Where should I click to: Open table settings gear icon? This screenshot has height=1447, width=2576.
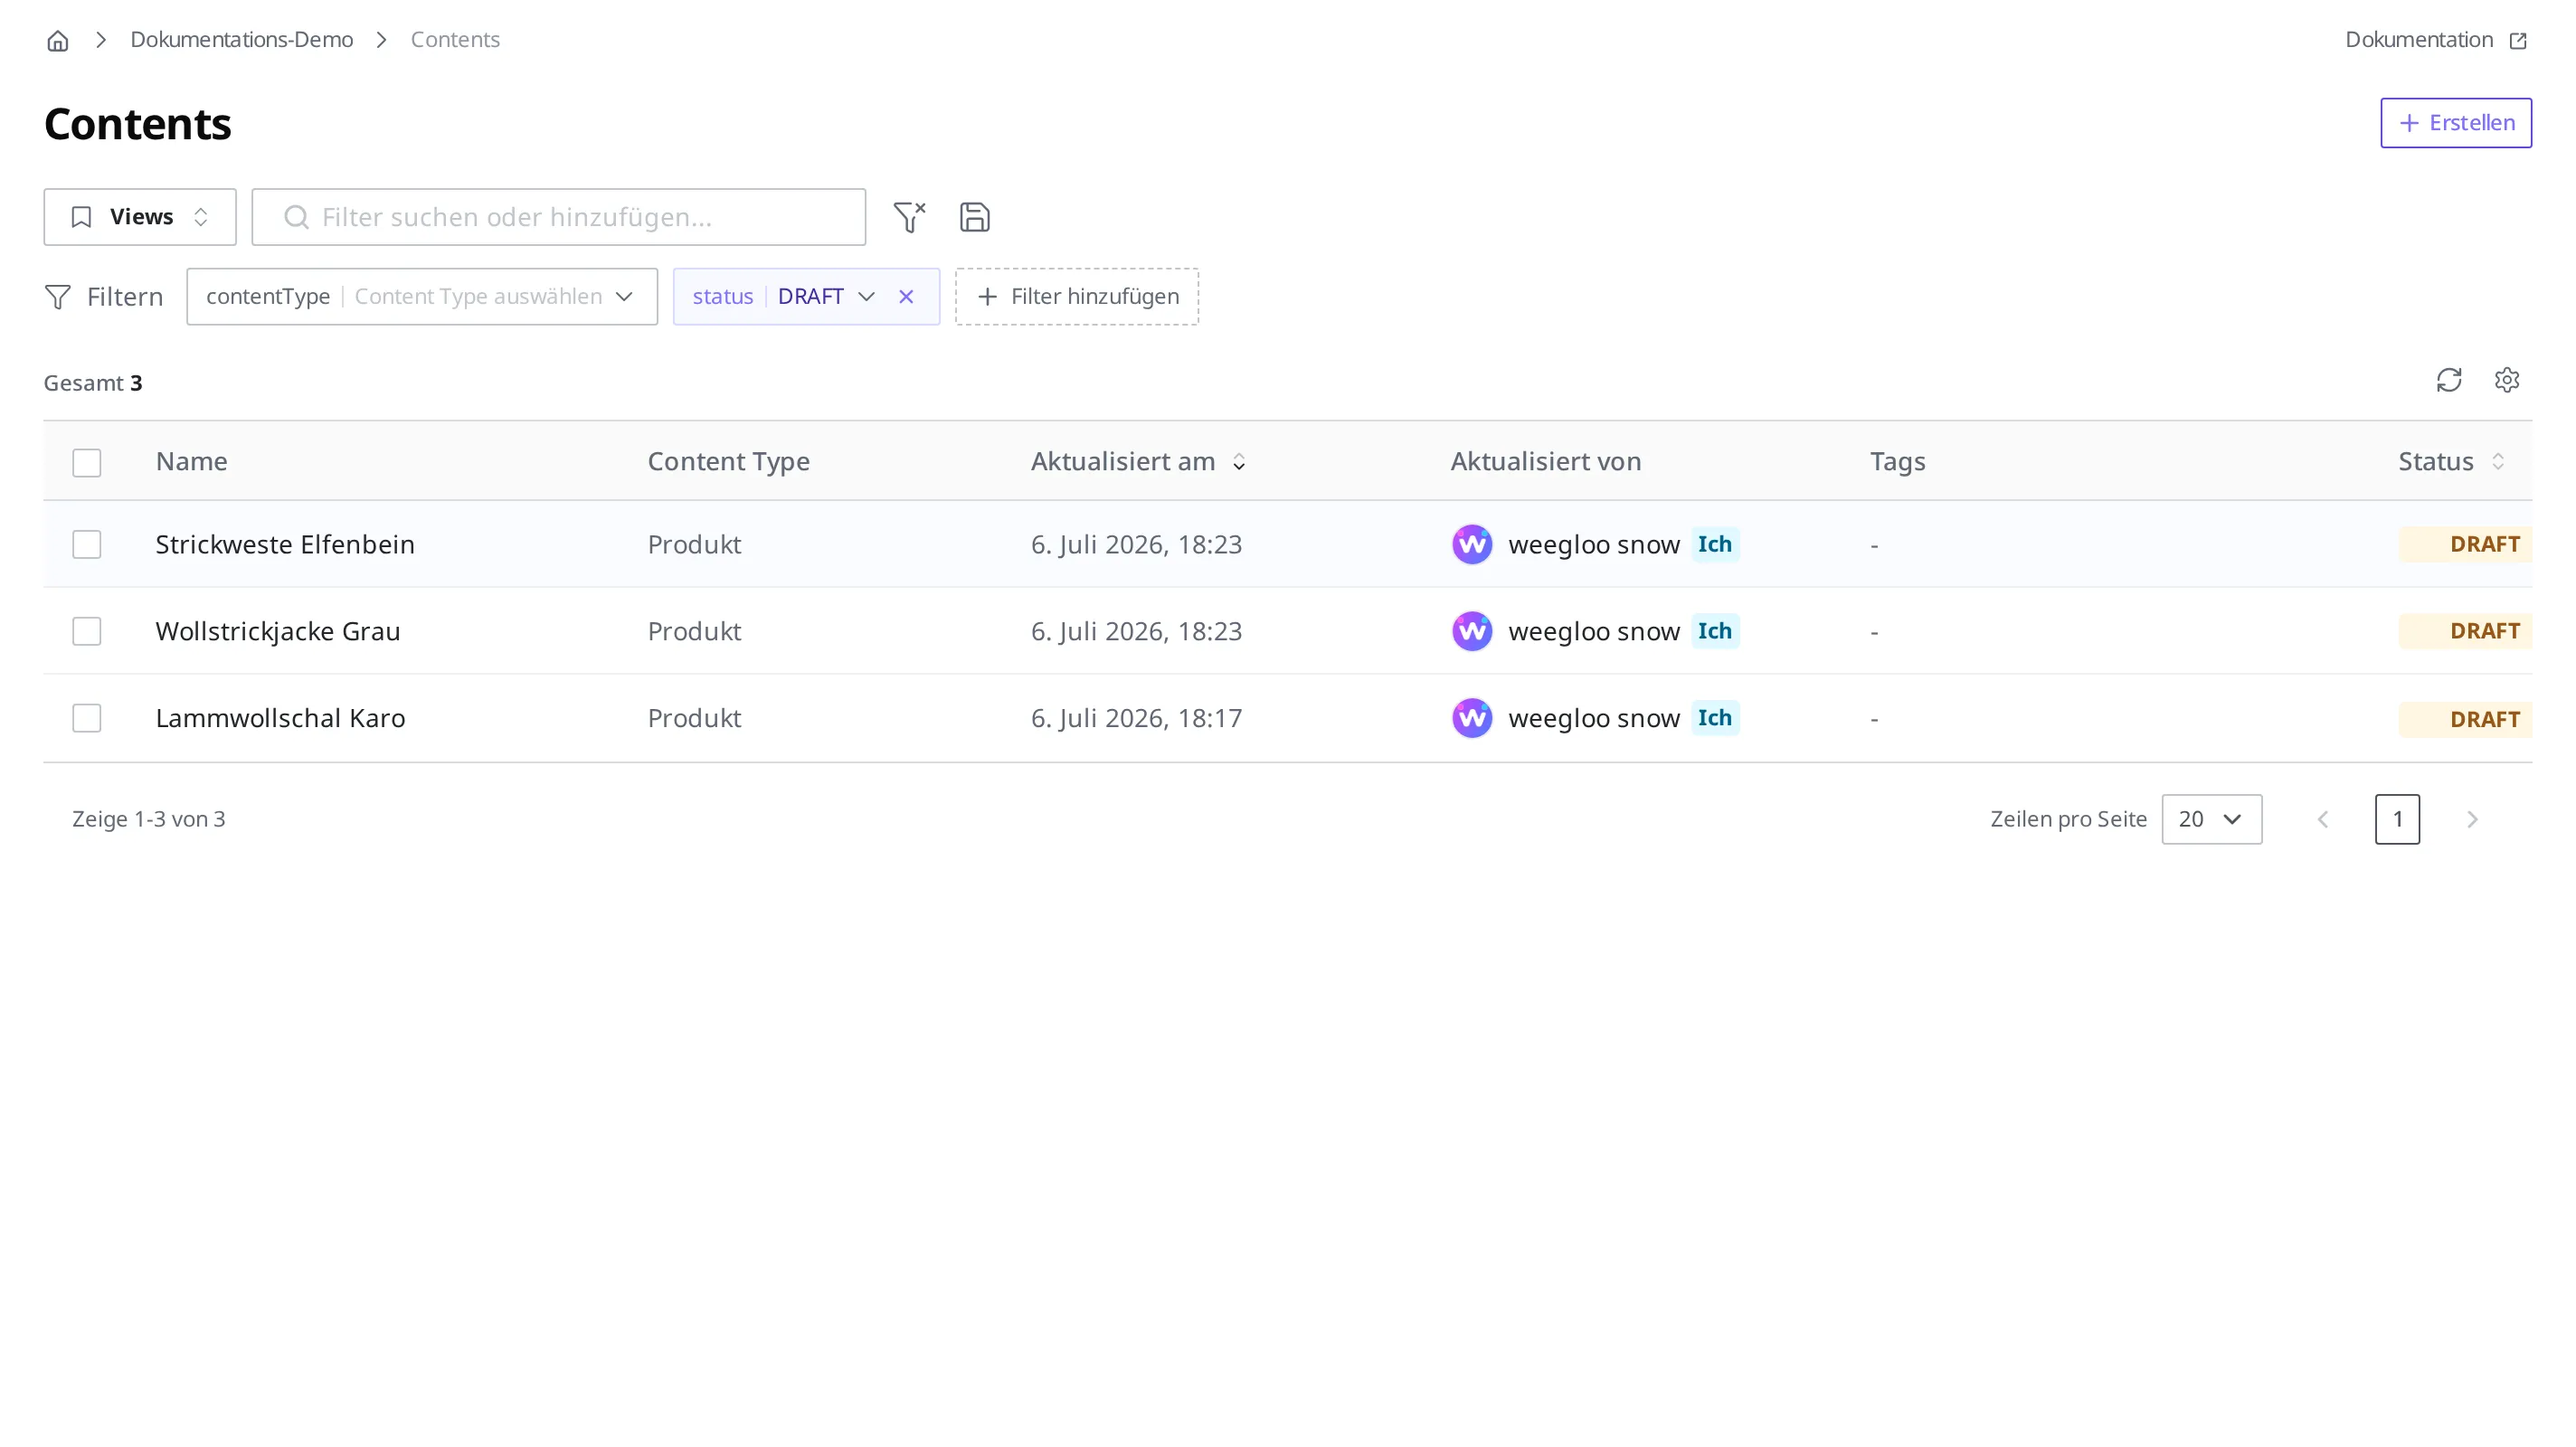(2506, 380)
